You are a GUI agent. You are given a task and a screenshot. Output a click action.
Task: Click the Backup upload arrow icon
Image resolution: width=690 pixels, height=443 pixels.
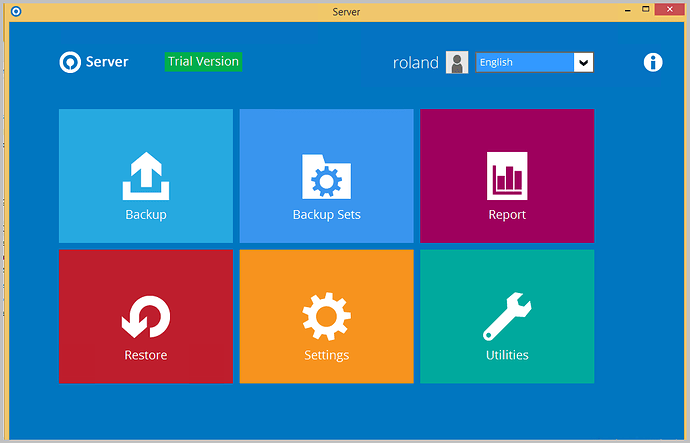(x=146, y=177)
